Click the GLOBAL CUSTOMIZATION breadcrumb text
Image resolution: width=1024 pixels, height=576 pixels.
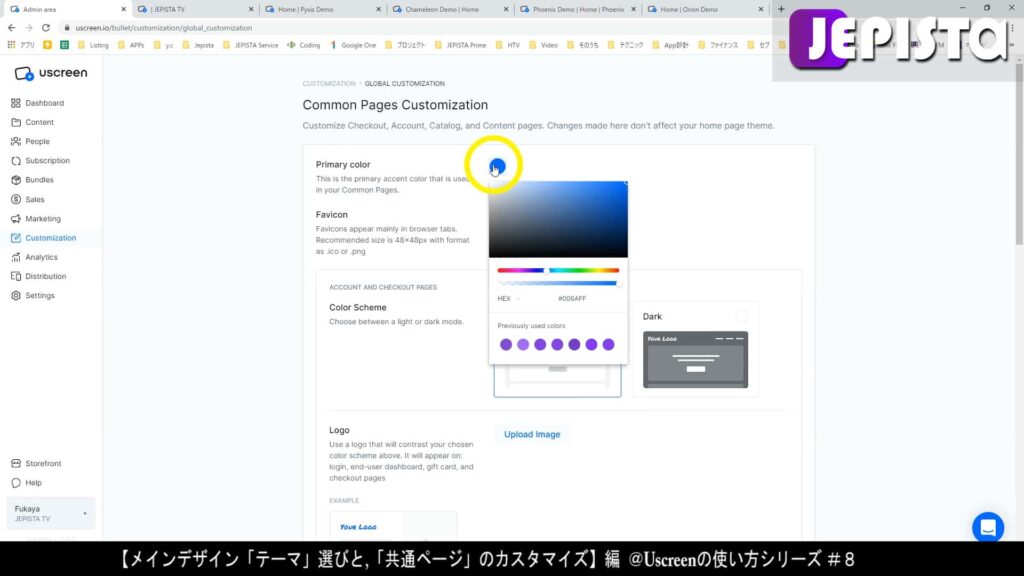404,84
